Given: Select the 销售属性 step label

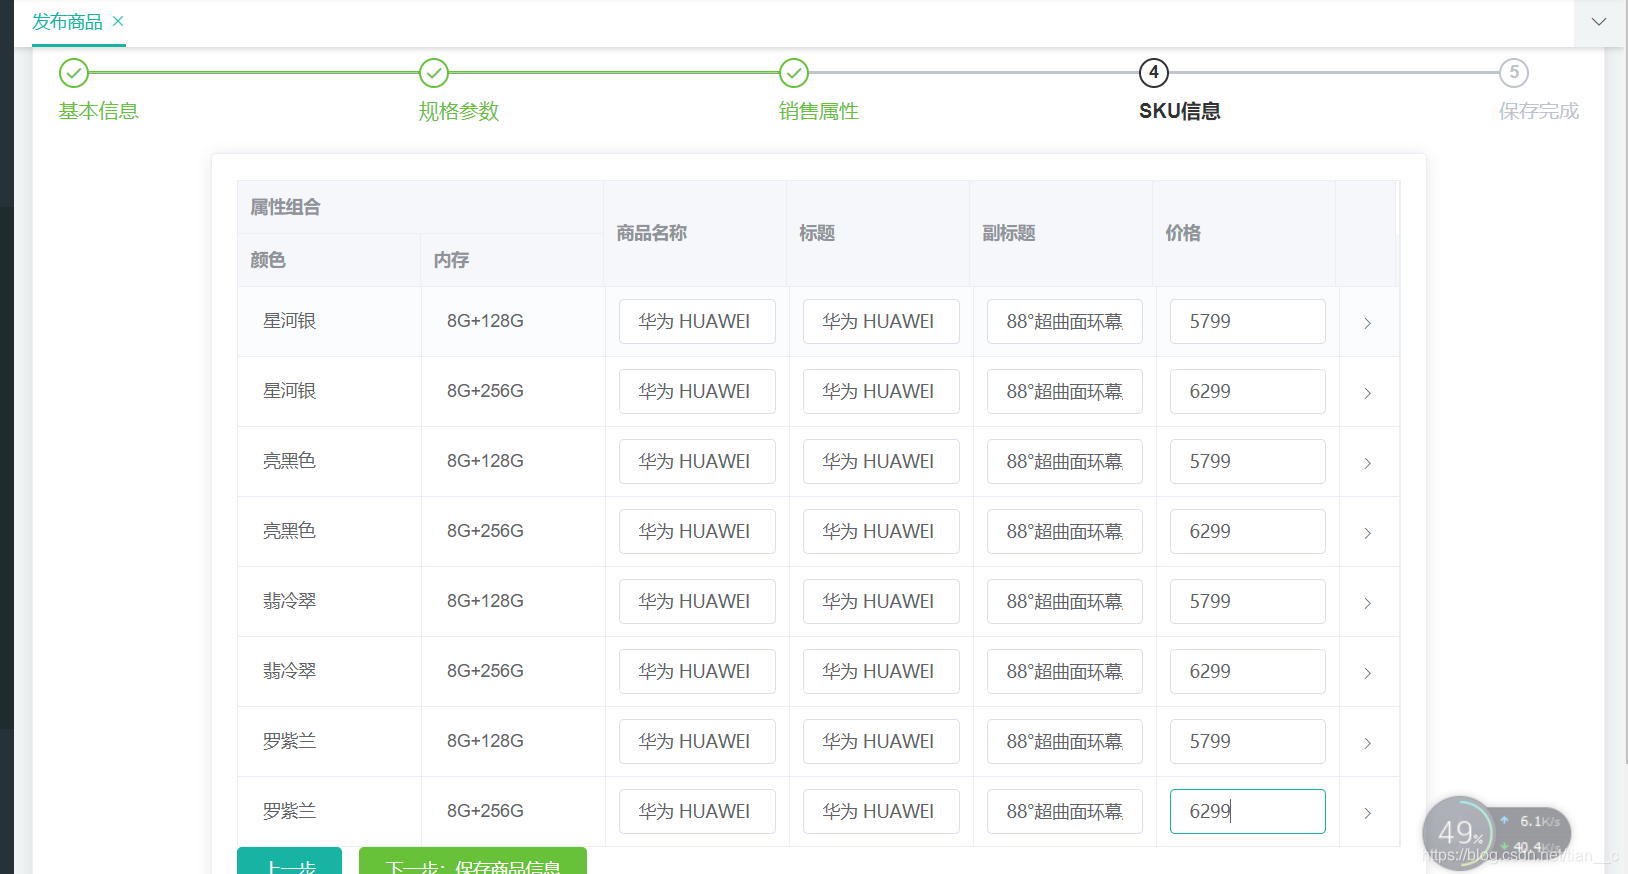Looking at the screenshot, I should (x=819, y=111).
